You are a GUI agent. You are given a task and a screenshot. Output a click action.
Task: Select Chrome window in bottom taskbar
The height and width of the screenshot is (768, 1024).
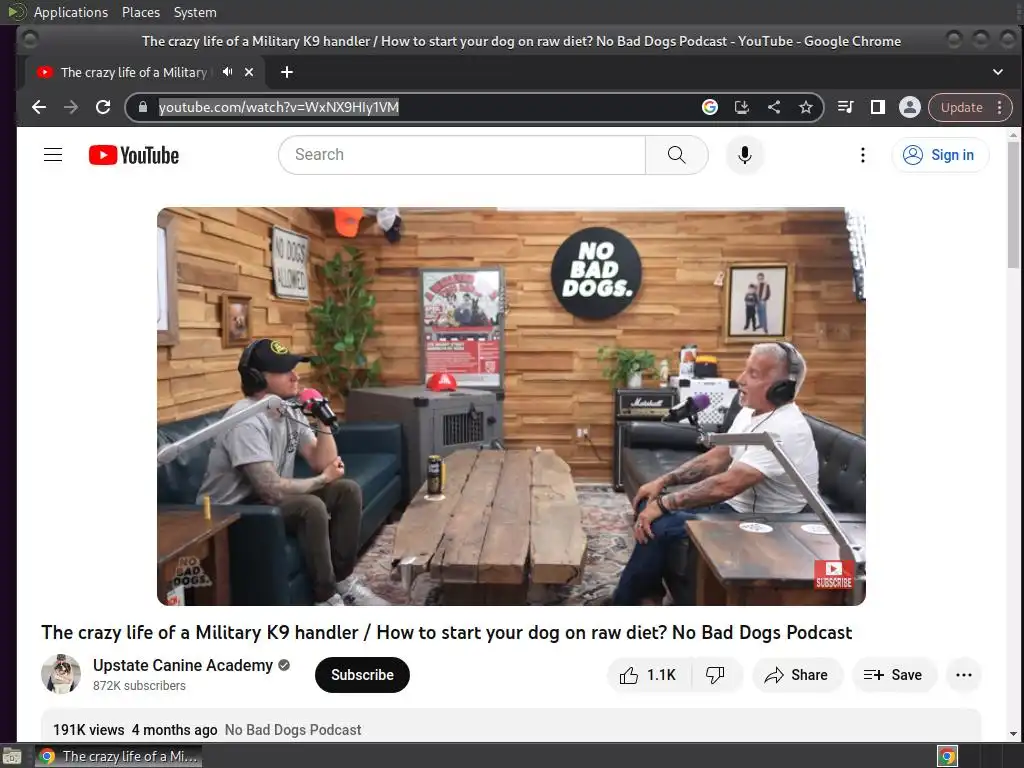click(x=118, y=756)
